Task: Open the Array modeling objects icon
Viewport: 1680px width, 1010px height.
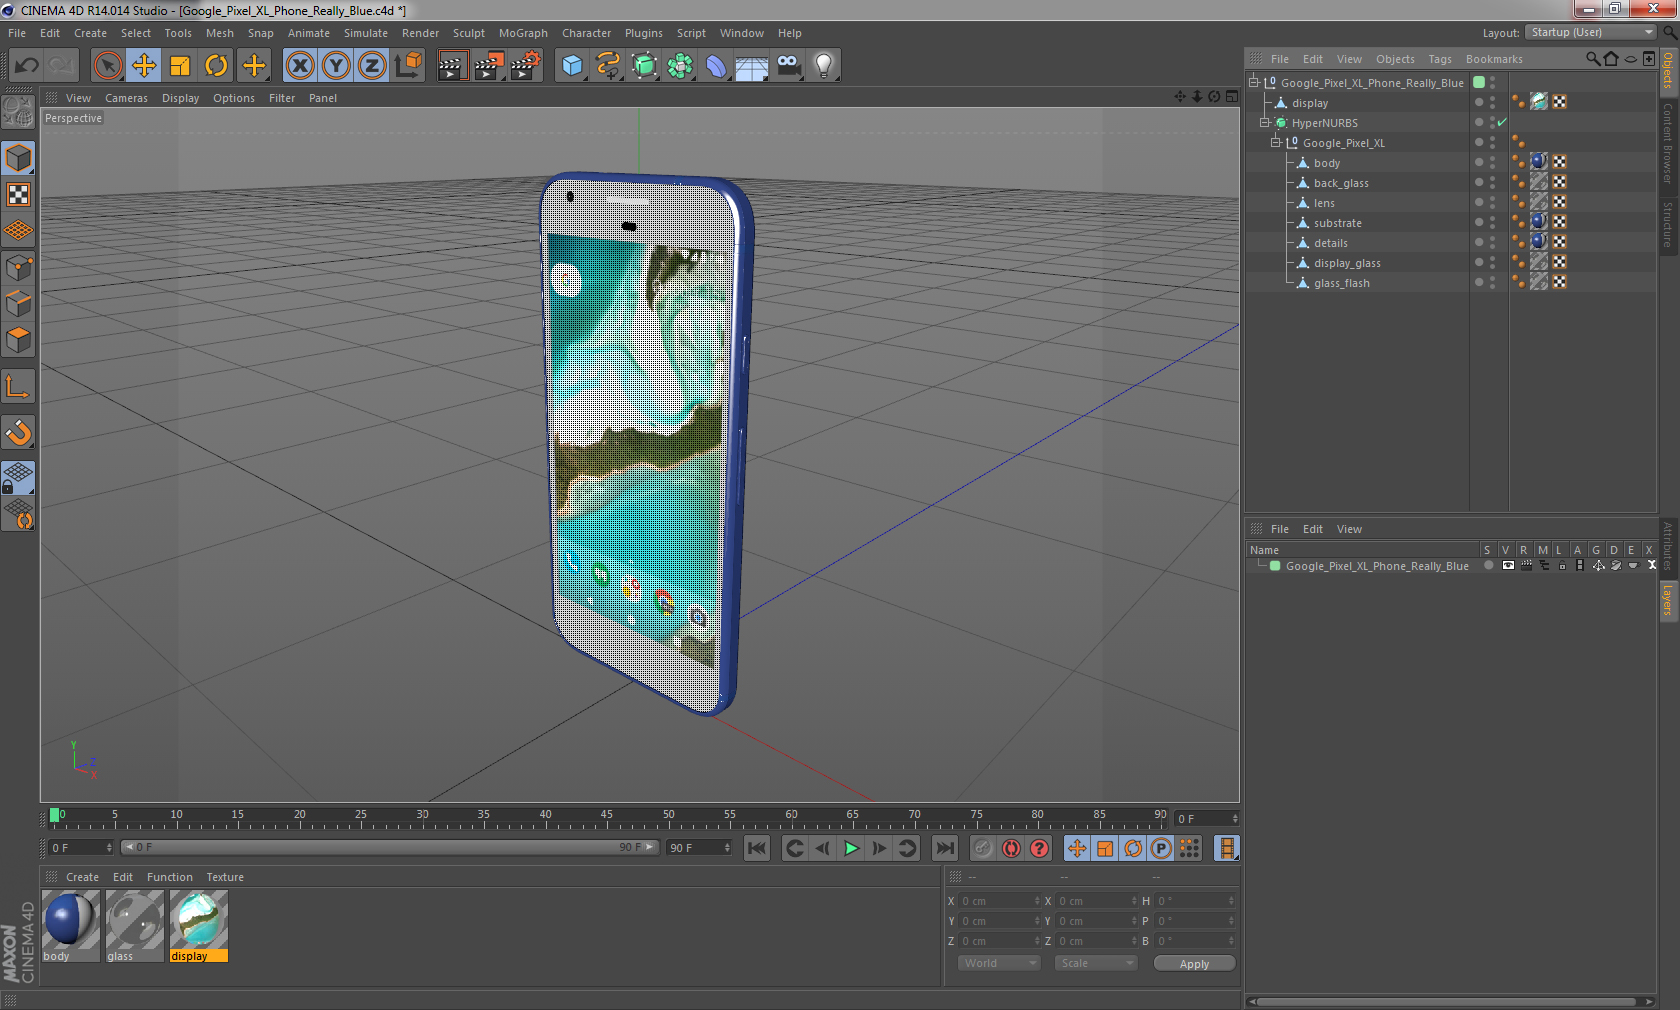Action: pos(681,66)
